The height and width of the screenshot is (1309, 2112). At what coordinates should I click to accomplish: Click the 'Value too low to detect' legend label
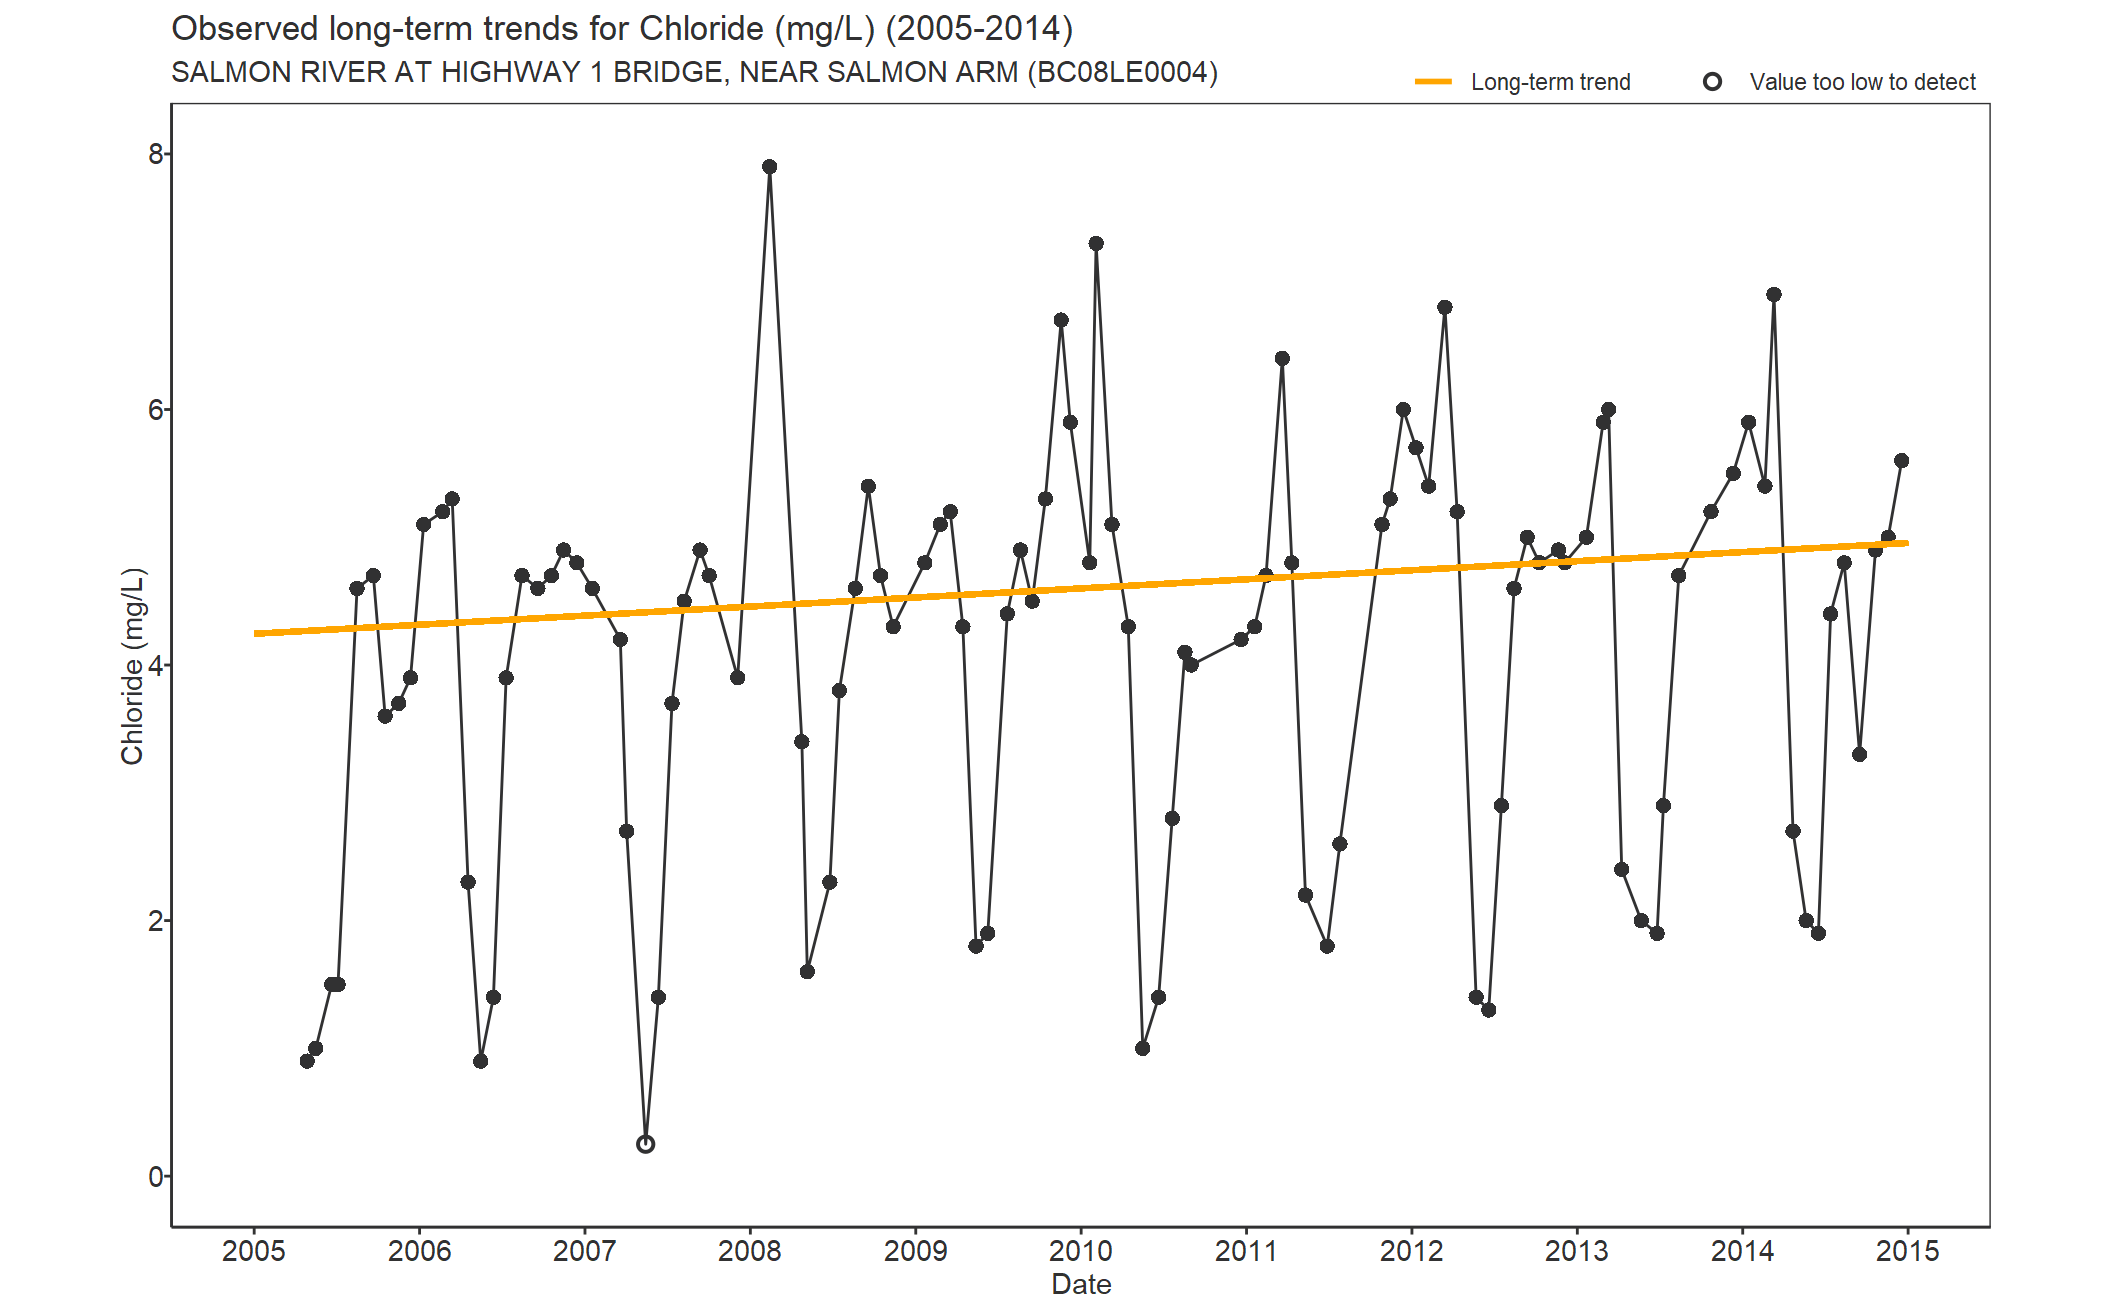[x=1862, y=82]
